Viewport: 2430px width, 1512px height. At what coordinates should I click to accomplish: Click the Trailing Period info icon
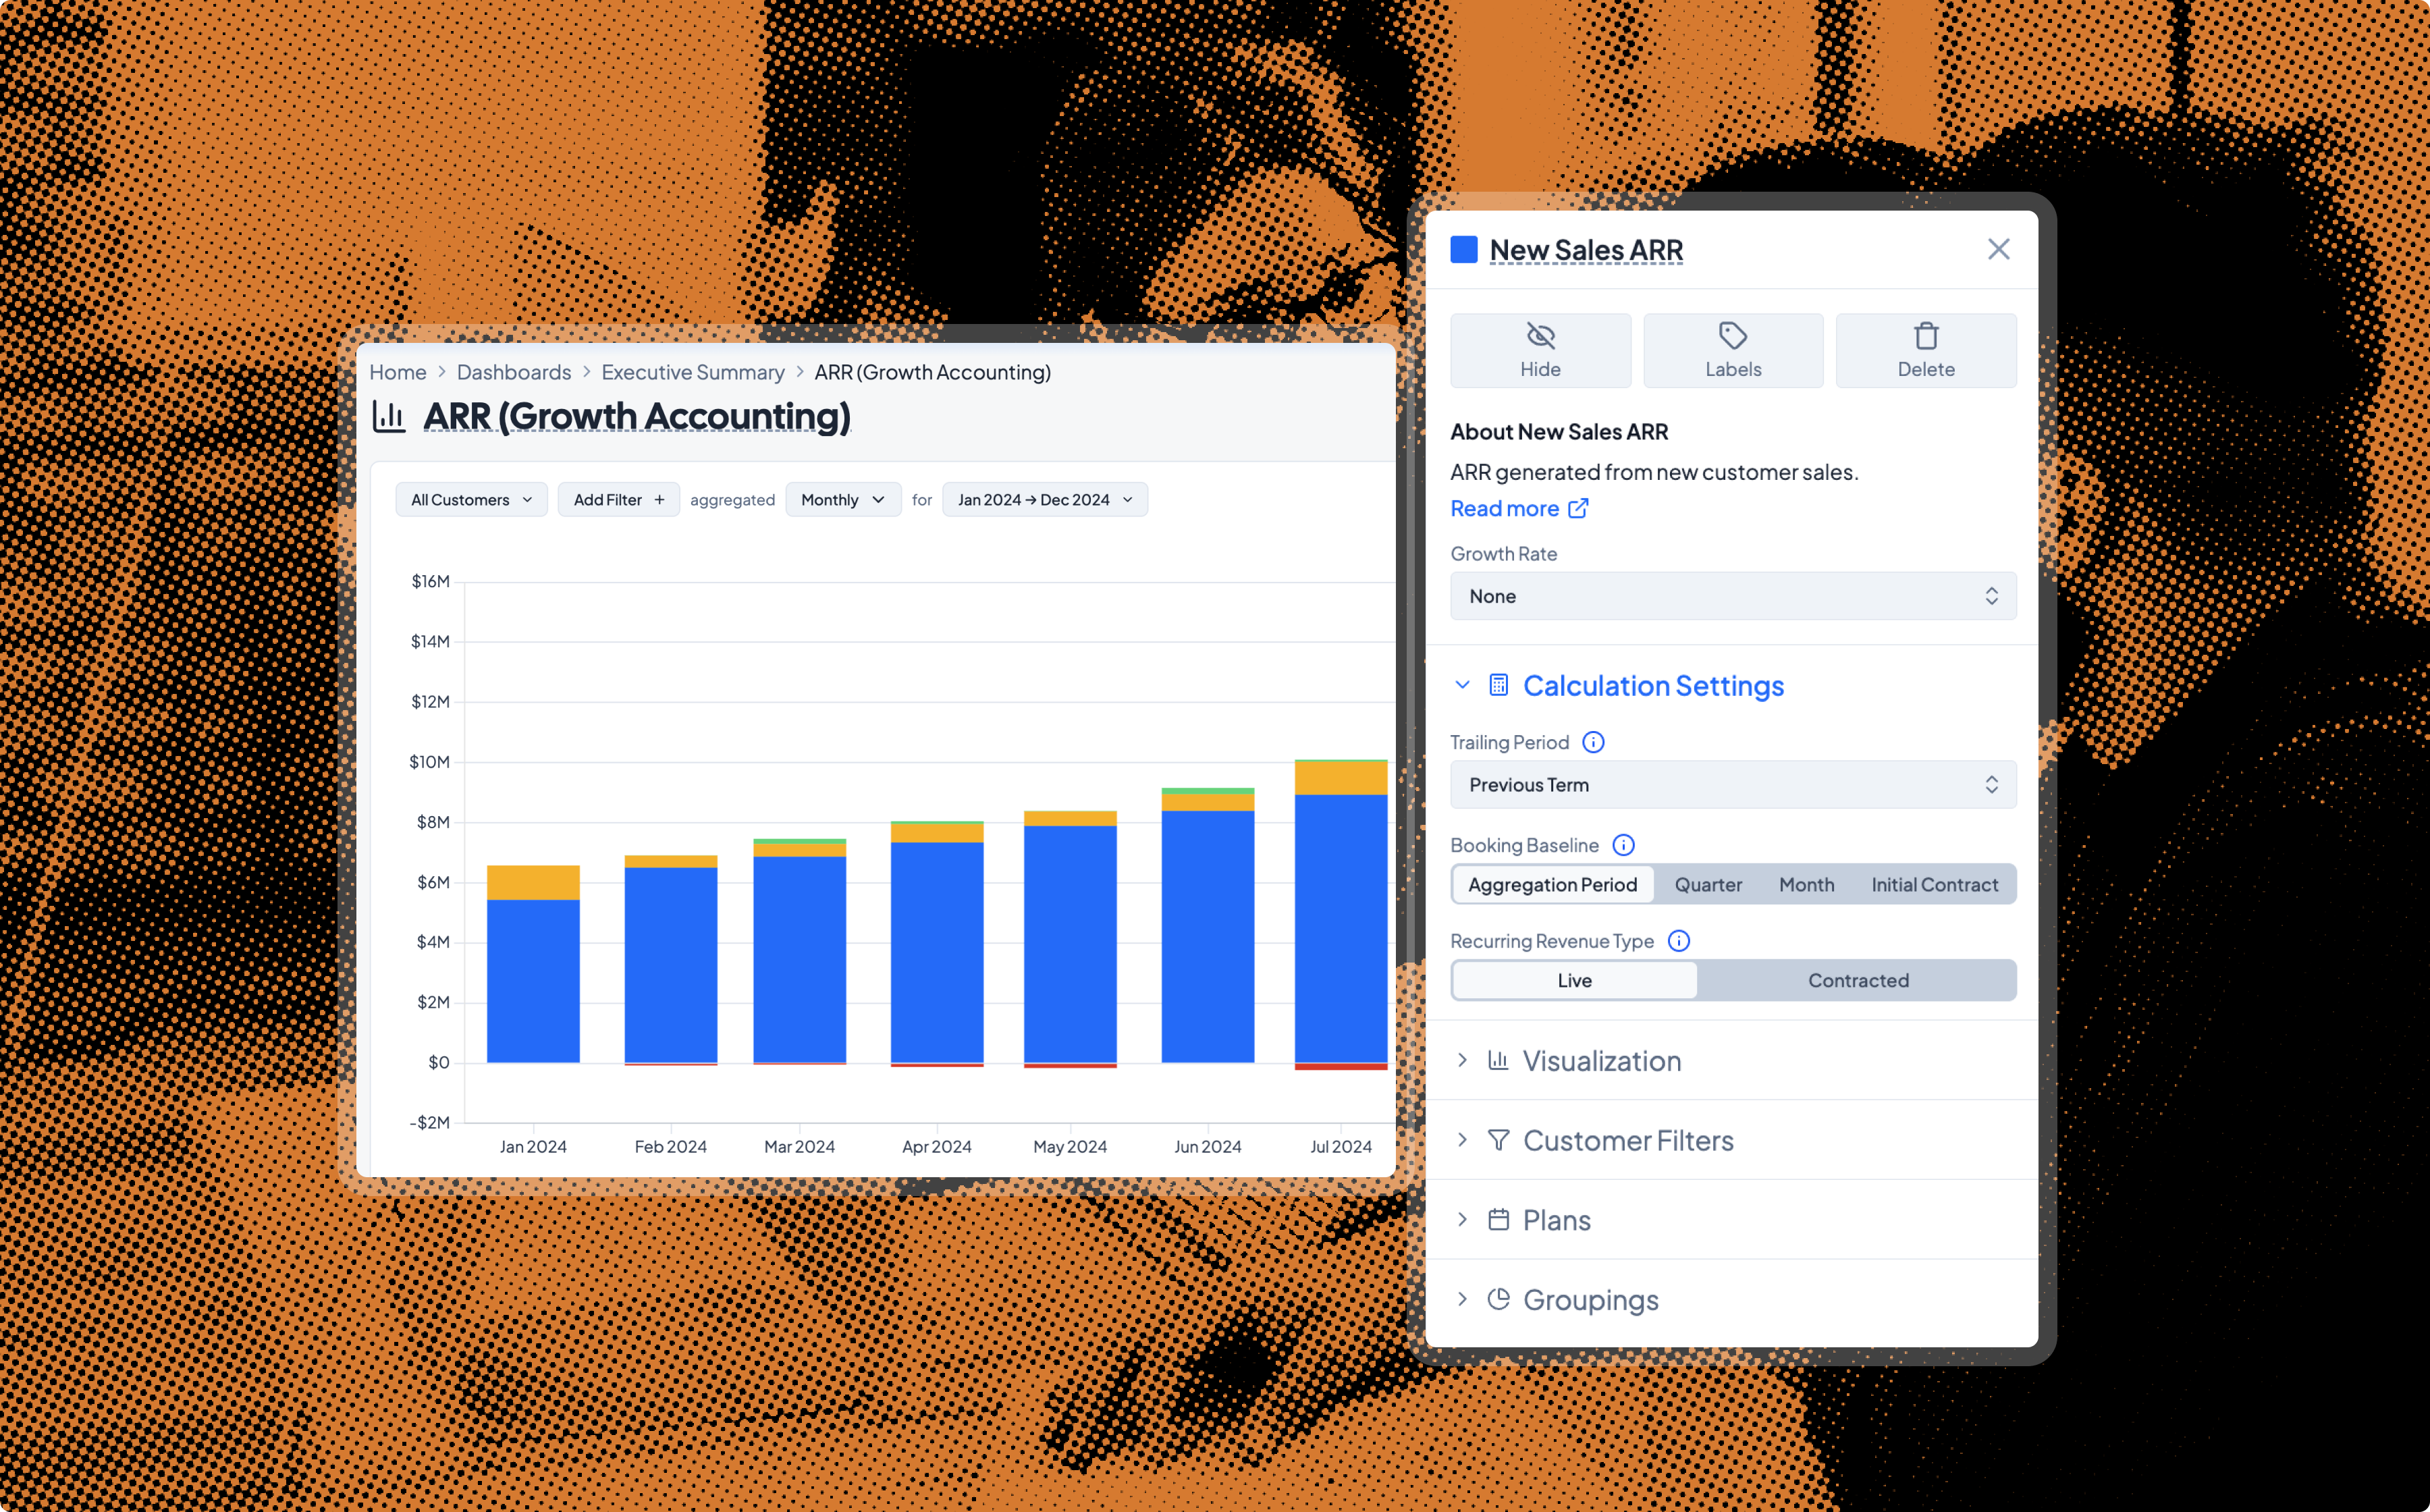coord(1593,742)
